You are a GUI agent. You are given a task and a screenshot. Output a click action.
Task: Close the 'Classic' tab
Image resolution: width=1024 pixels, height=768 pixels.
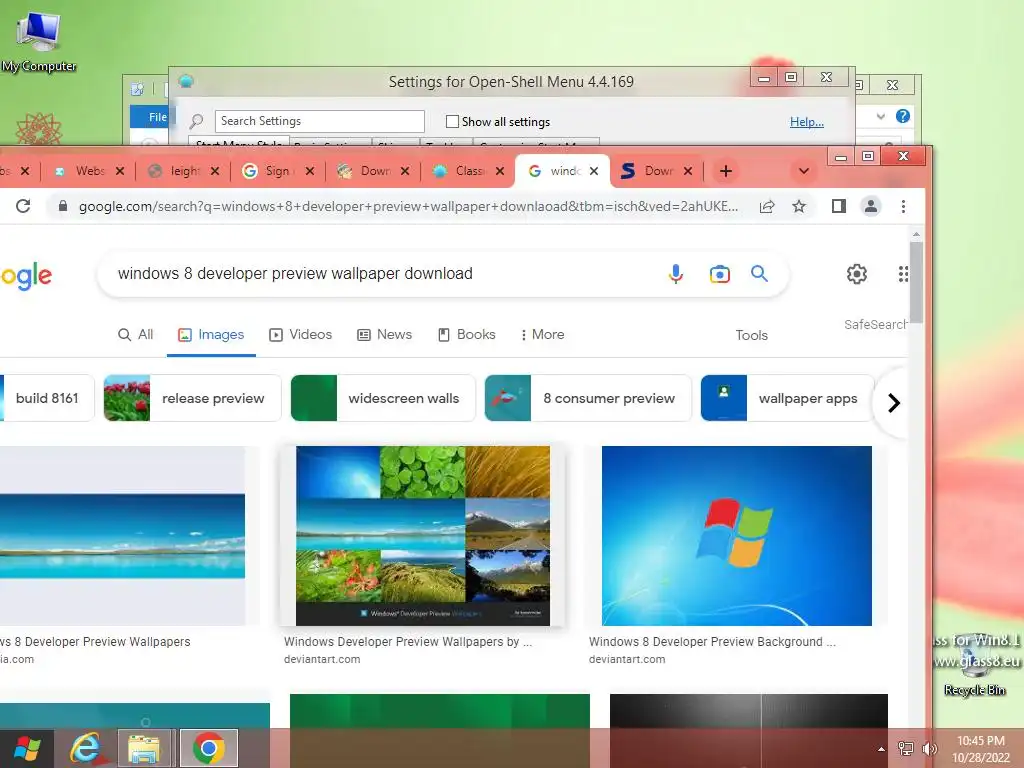pos(500,171)
